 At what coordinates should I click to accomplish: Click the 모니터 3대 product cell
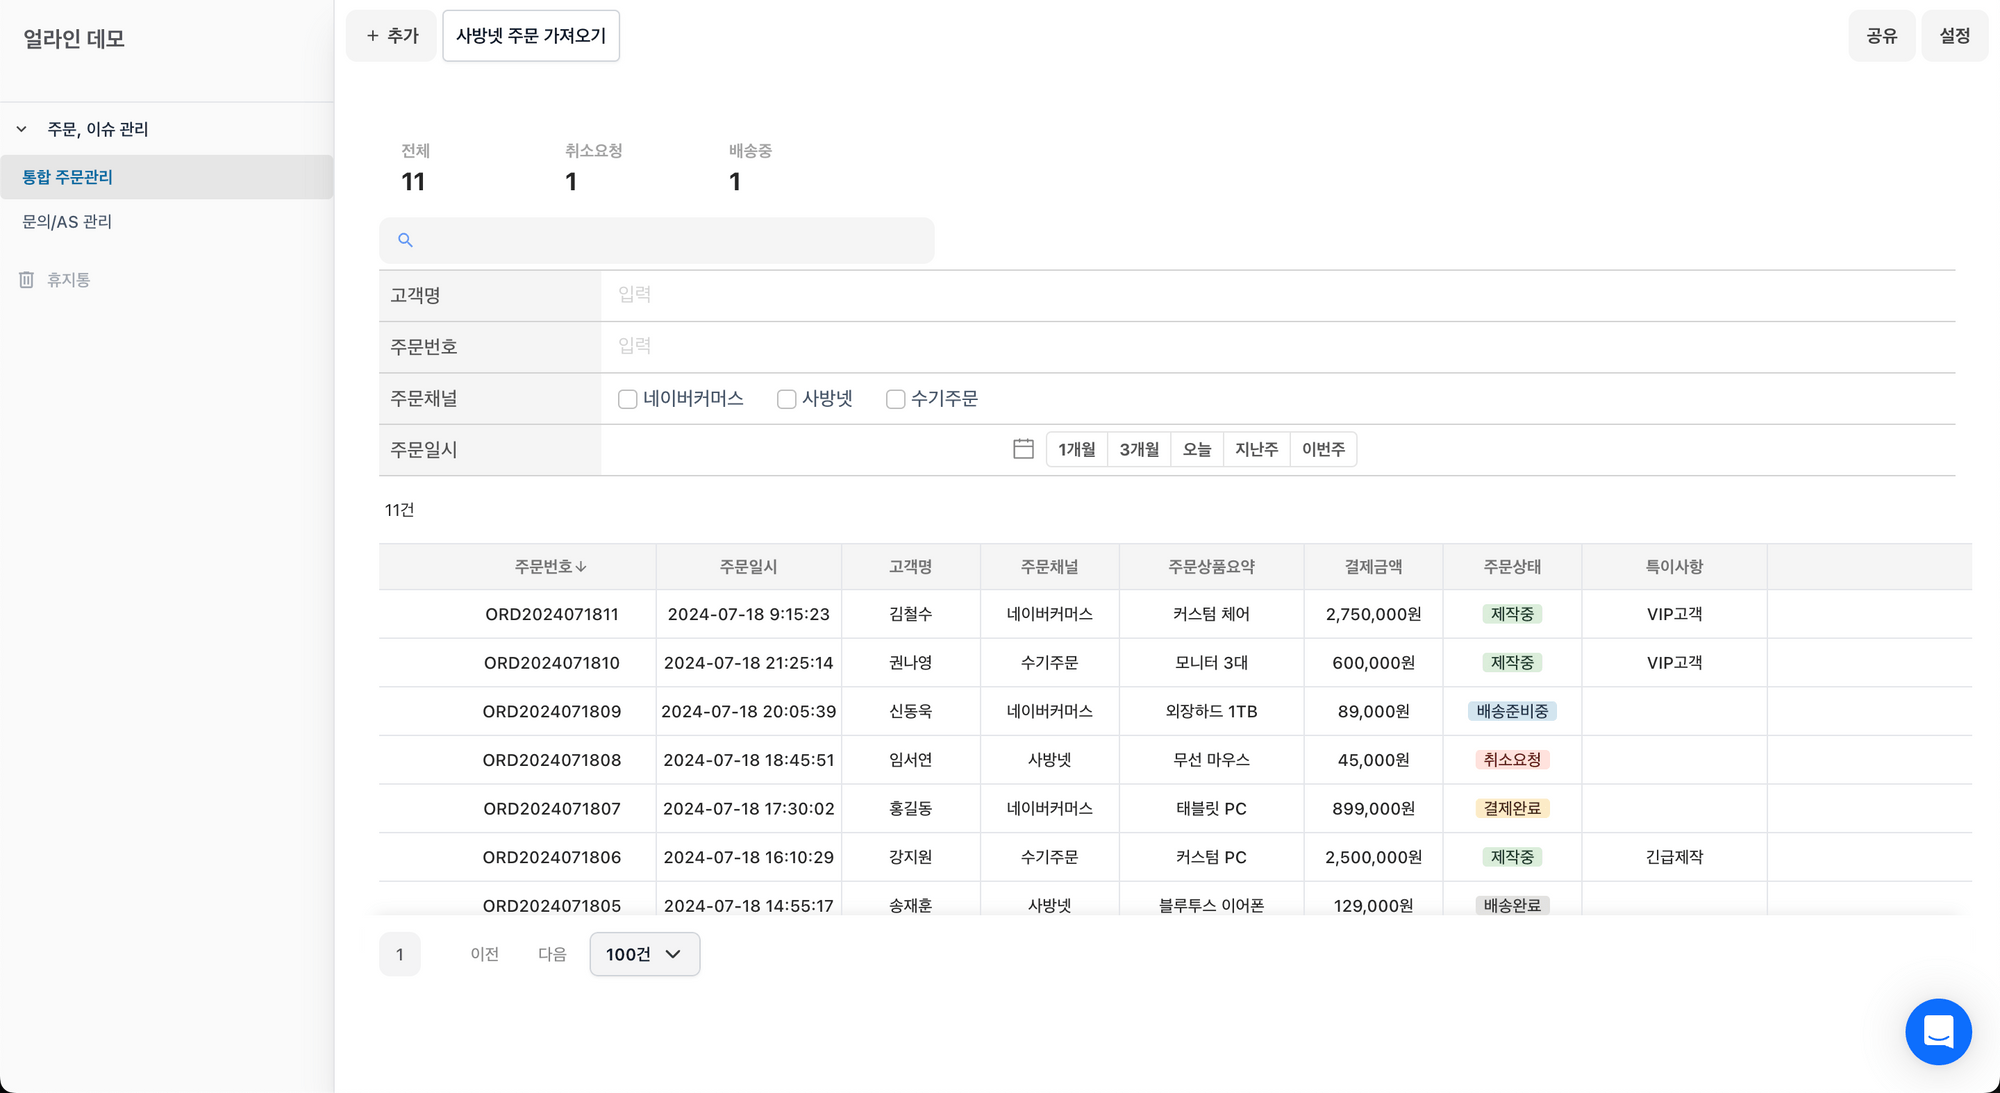1212,663
